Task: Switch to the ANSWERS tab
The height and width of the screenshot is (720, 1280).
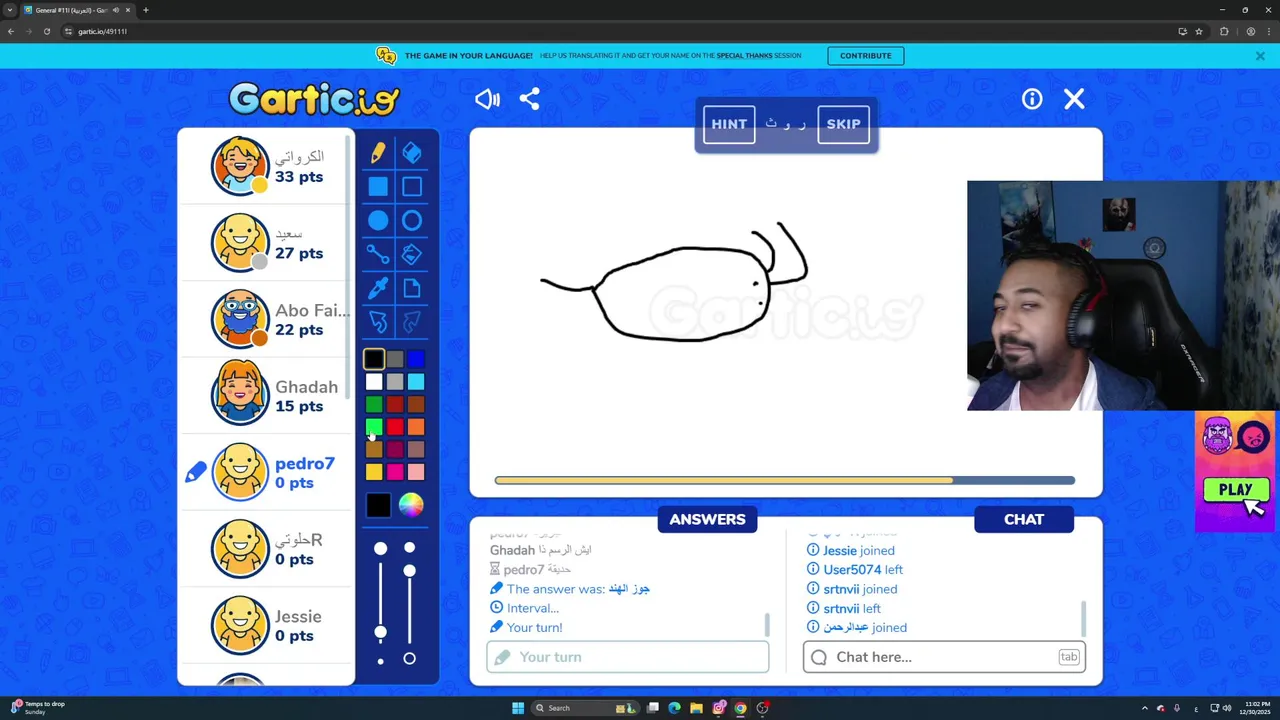Action: click(707, 519)
